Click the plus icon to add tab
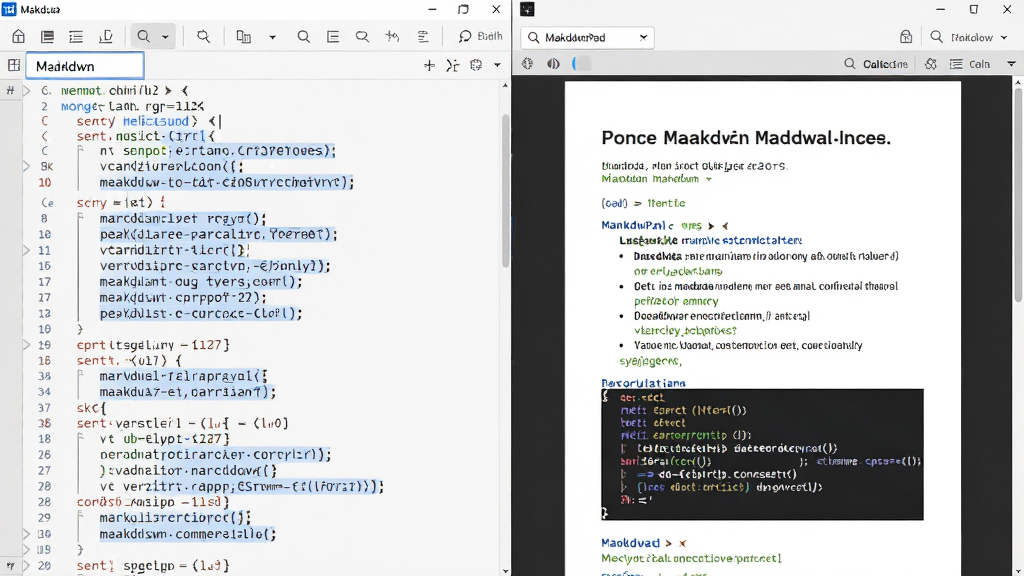 tap(429, 65)
